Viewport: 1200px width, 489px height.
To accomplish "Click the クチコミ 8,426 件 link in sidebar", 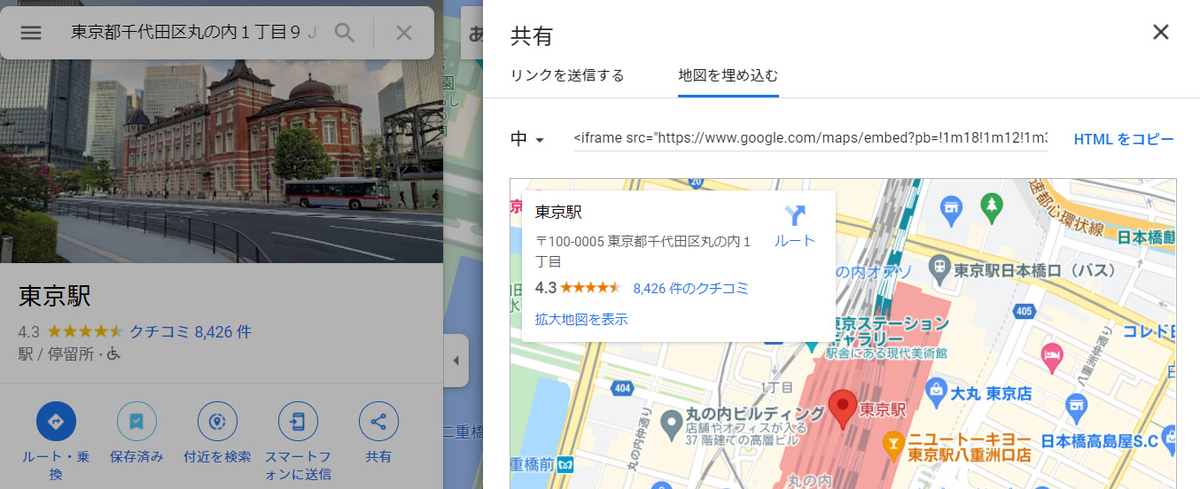I will pos(190,331).
